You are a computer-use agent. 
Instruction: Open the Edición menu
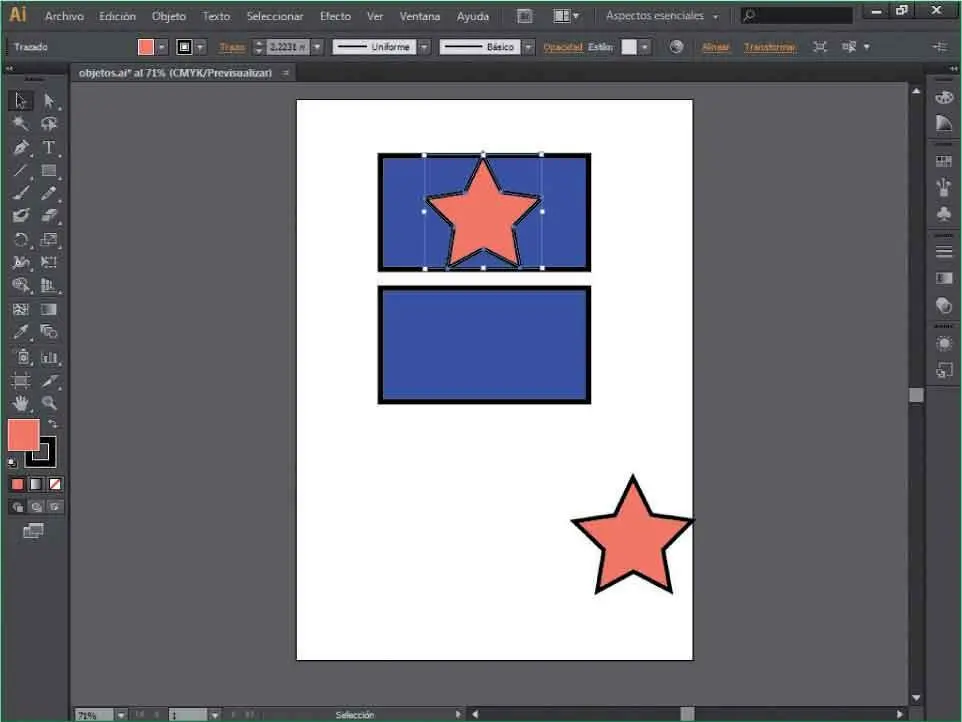pyautogui.click(x=117, y=17)
